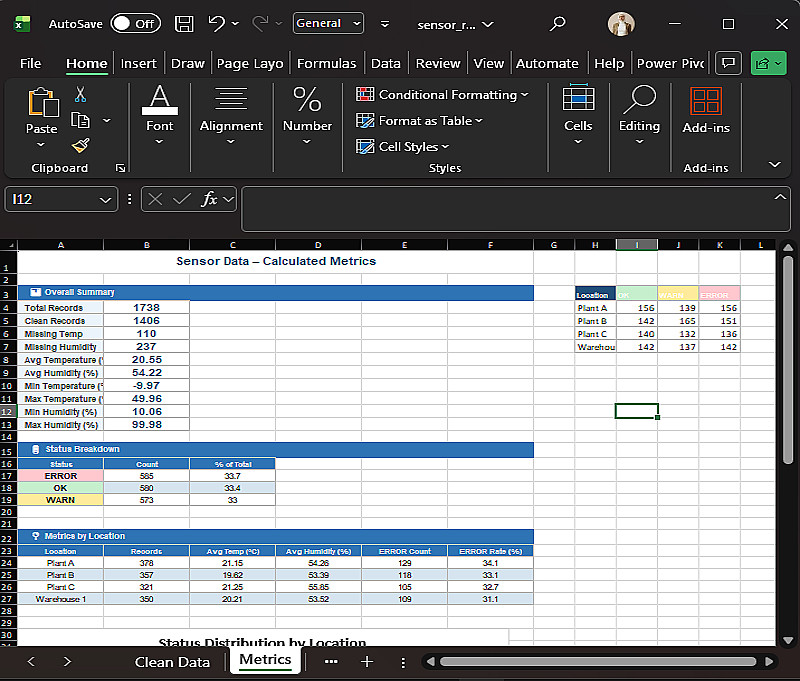Open the General sensitivity label dropdown
800x681 pixels.
[328, 23]
